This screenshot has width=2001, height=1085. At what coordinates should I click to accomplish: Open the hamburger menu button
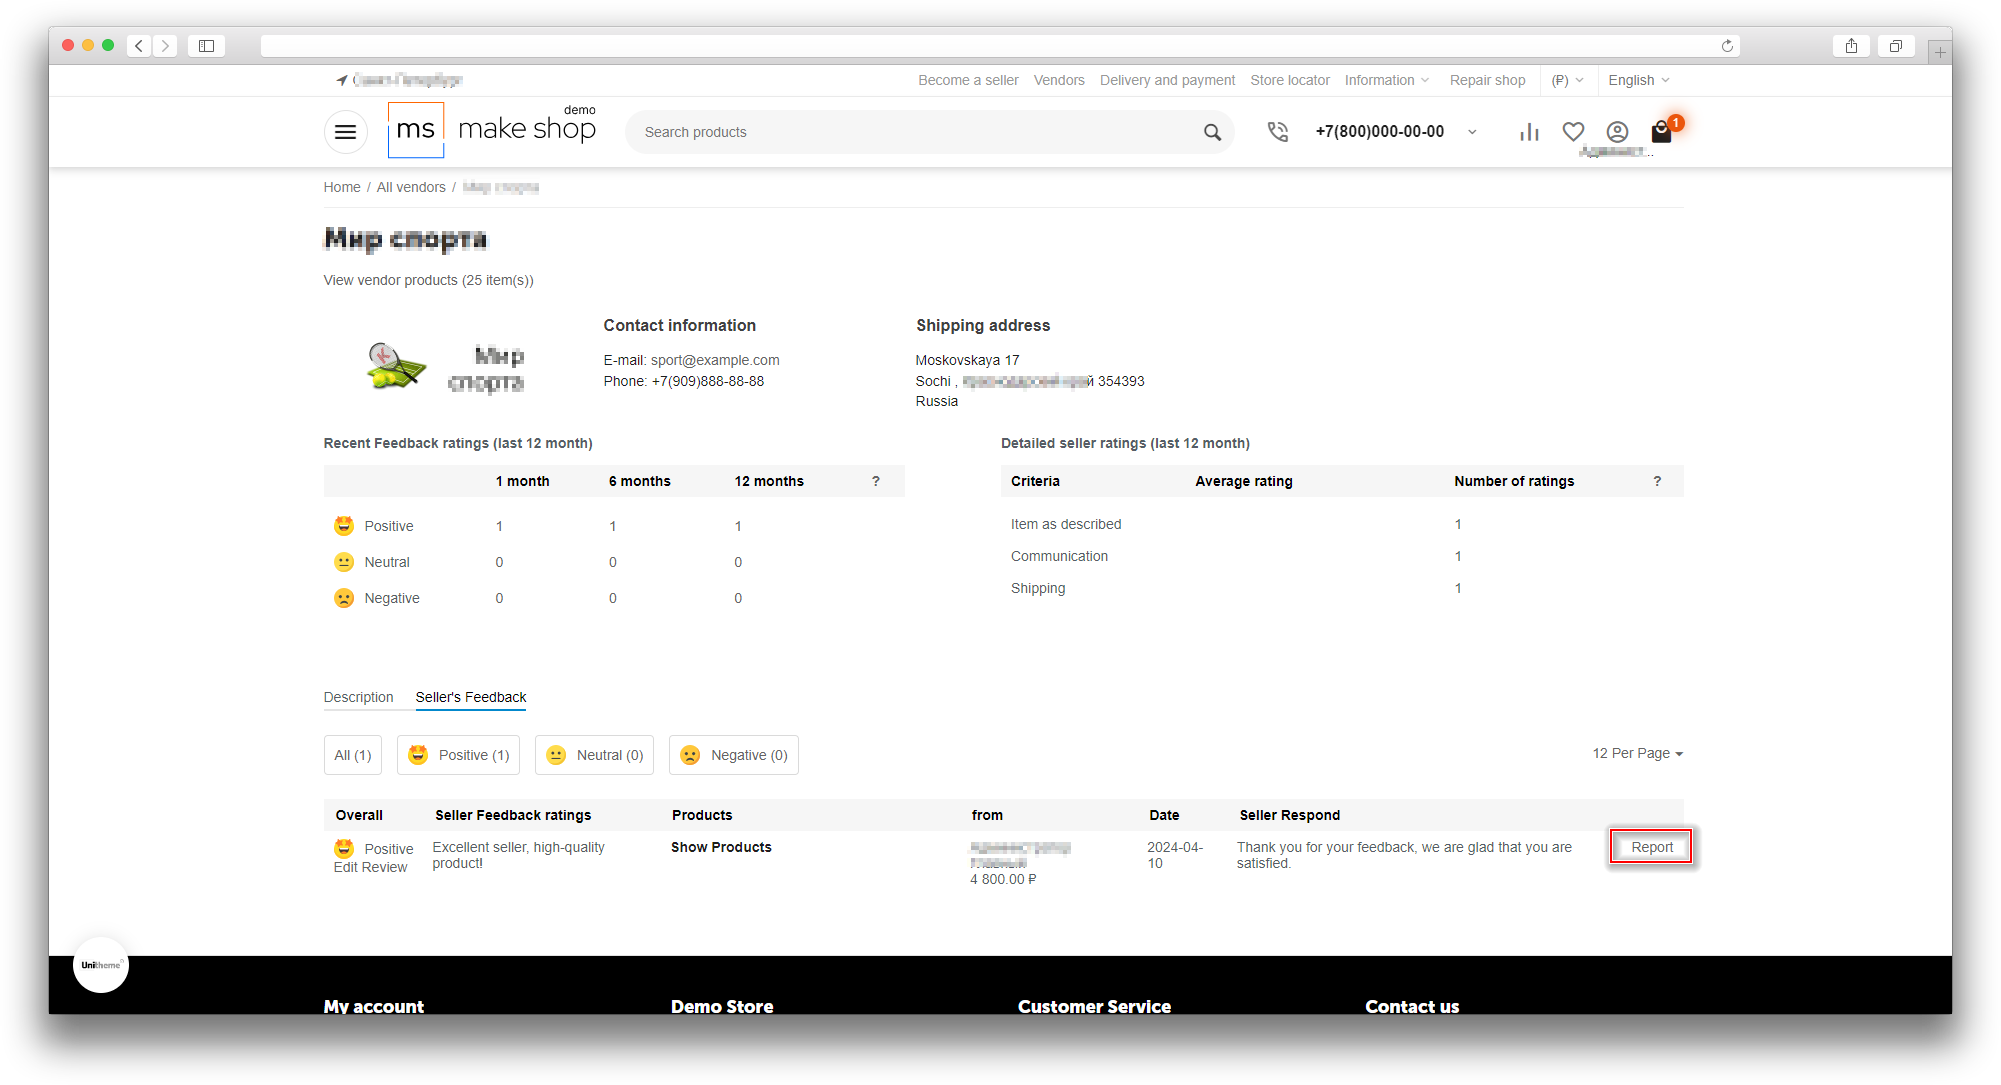click(345, 132)
